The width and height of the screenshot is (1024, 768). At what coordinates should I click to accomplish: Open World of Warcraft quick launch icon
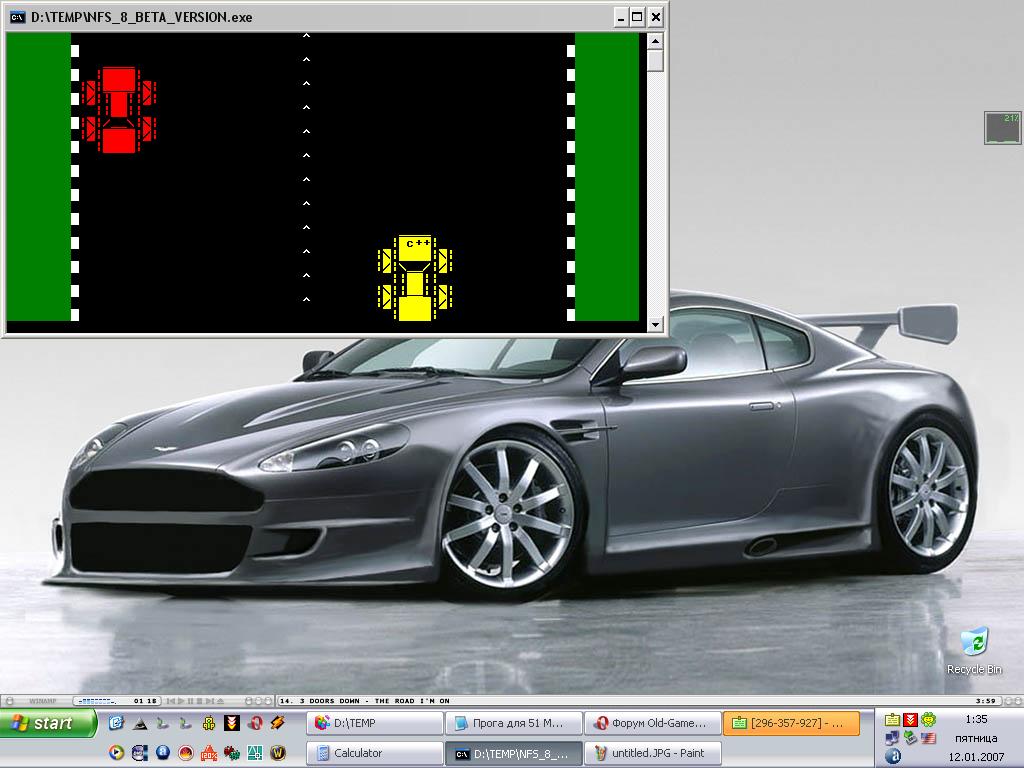click(x=278, y=753)
